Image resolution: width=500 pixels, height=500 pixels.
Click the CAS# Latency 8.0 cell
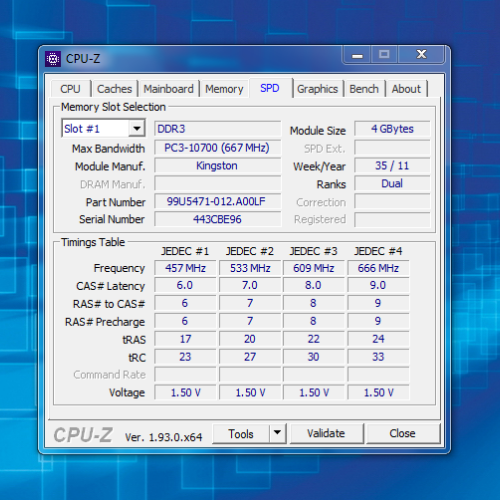coord(313,285)
